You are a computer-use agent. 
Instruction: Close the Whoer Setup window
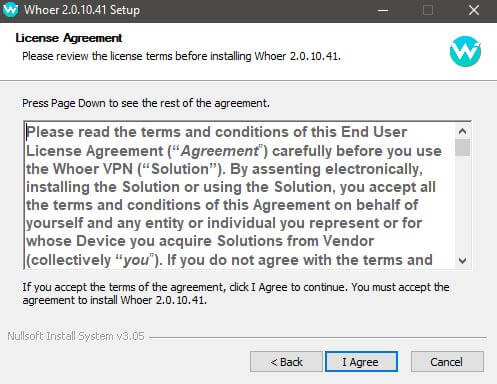[x=474, y=10]
